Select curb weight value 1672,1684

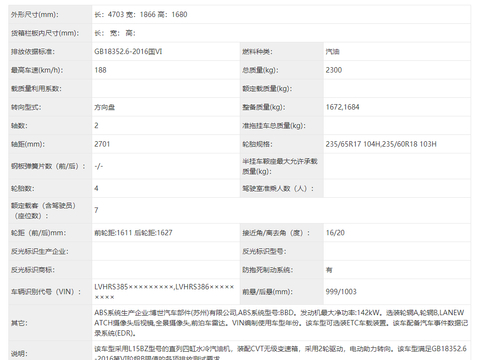(343, 107)
